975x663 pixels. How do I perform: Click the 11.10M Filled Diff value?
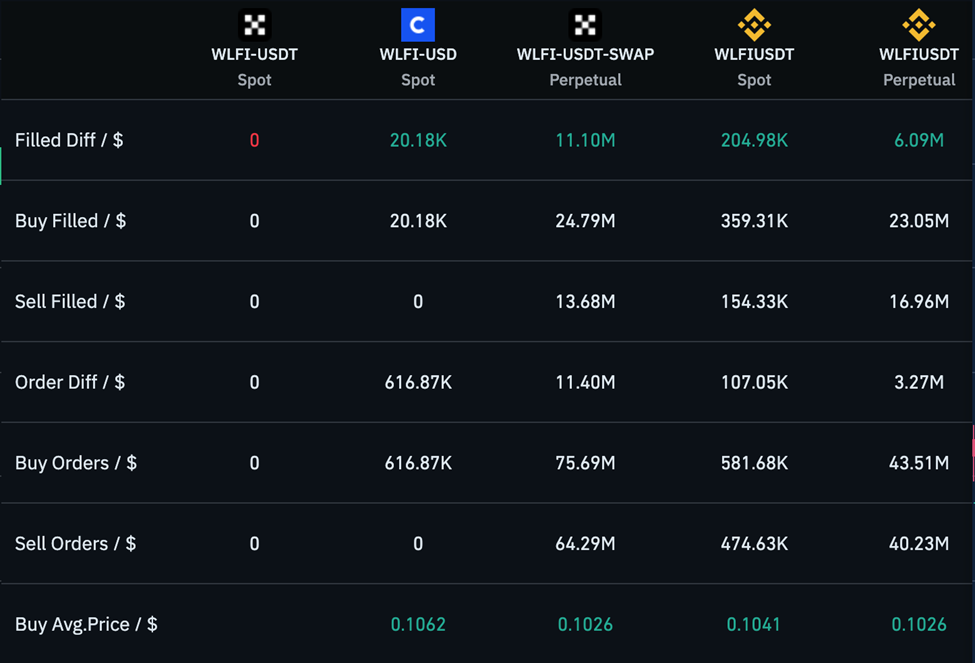pyautogui.click(x=585, y=140)
